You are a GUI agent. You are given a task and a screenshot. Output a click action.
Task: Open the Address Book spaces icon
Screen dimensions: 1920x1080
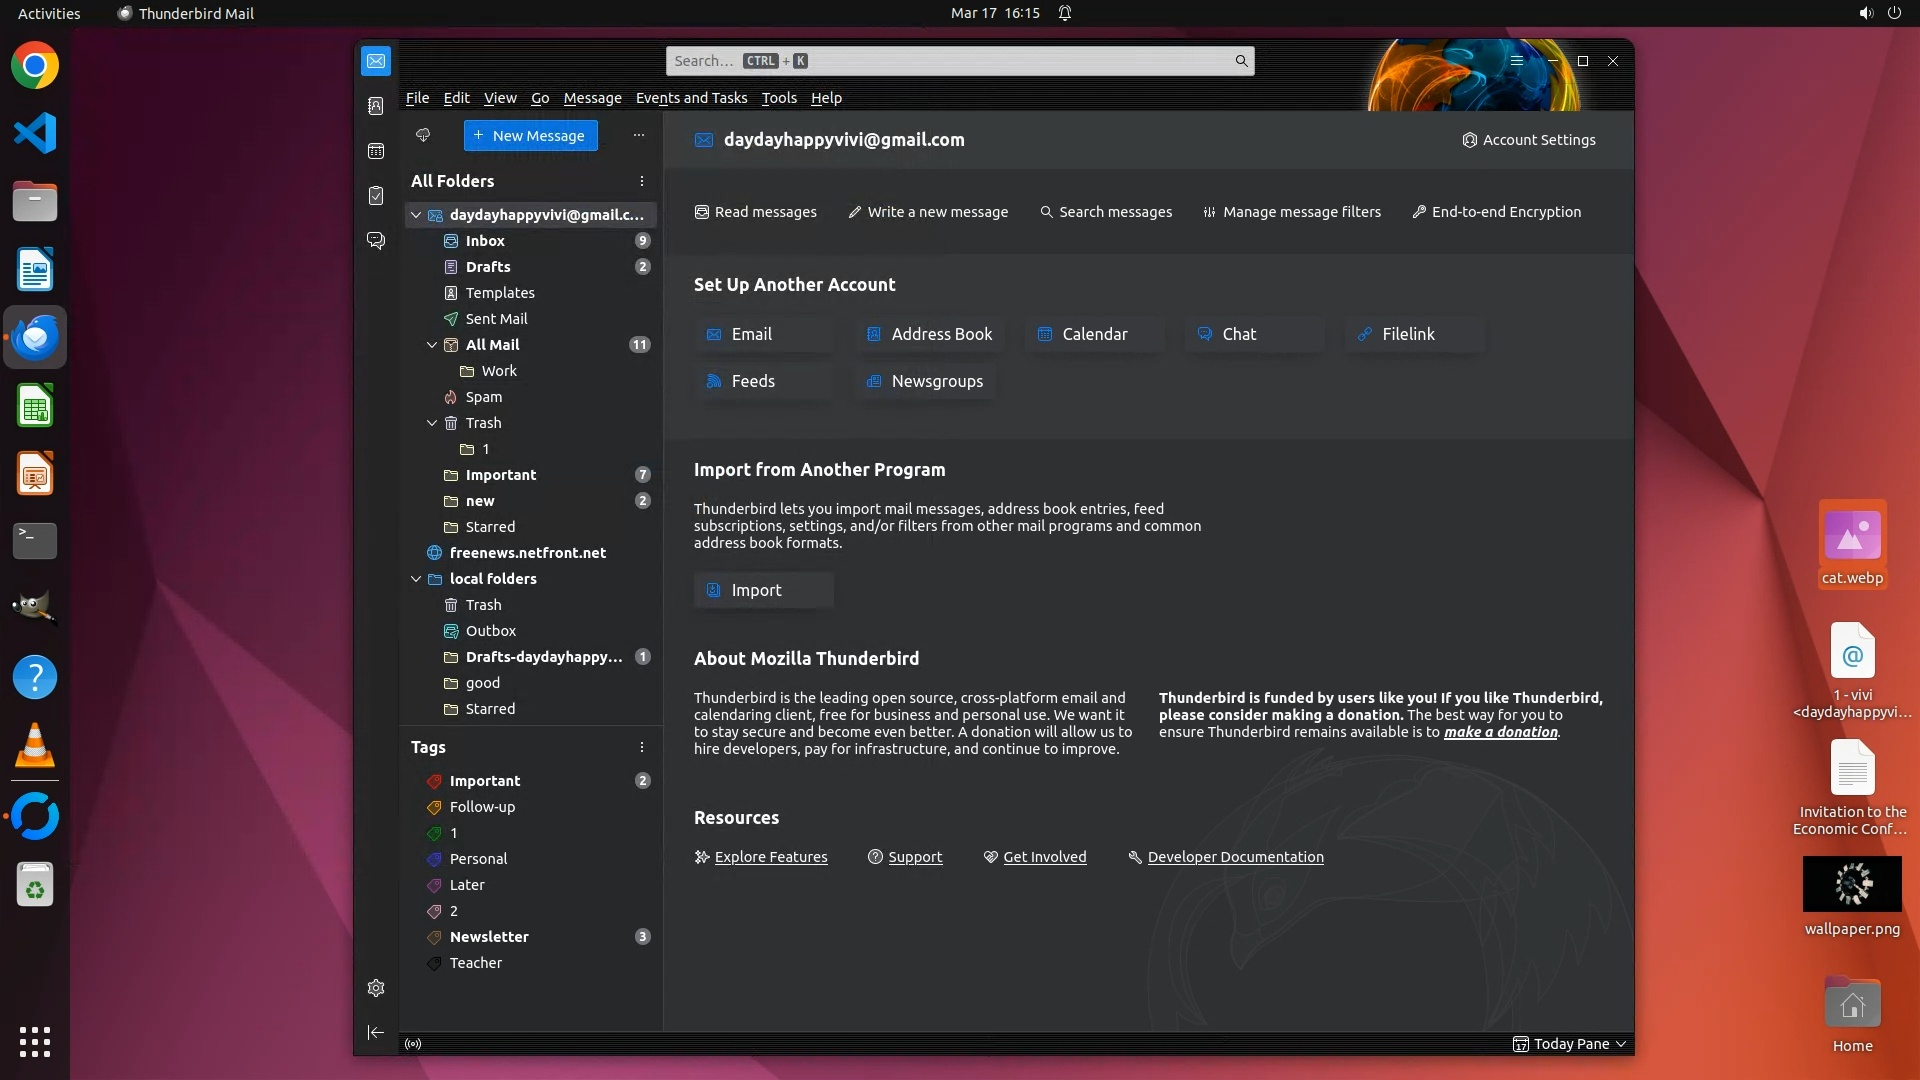tap(376, 106)
